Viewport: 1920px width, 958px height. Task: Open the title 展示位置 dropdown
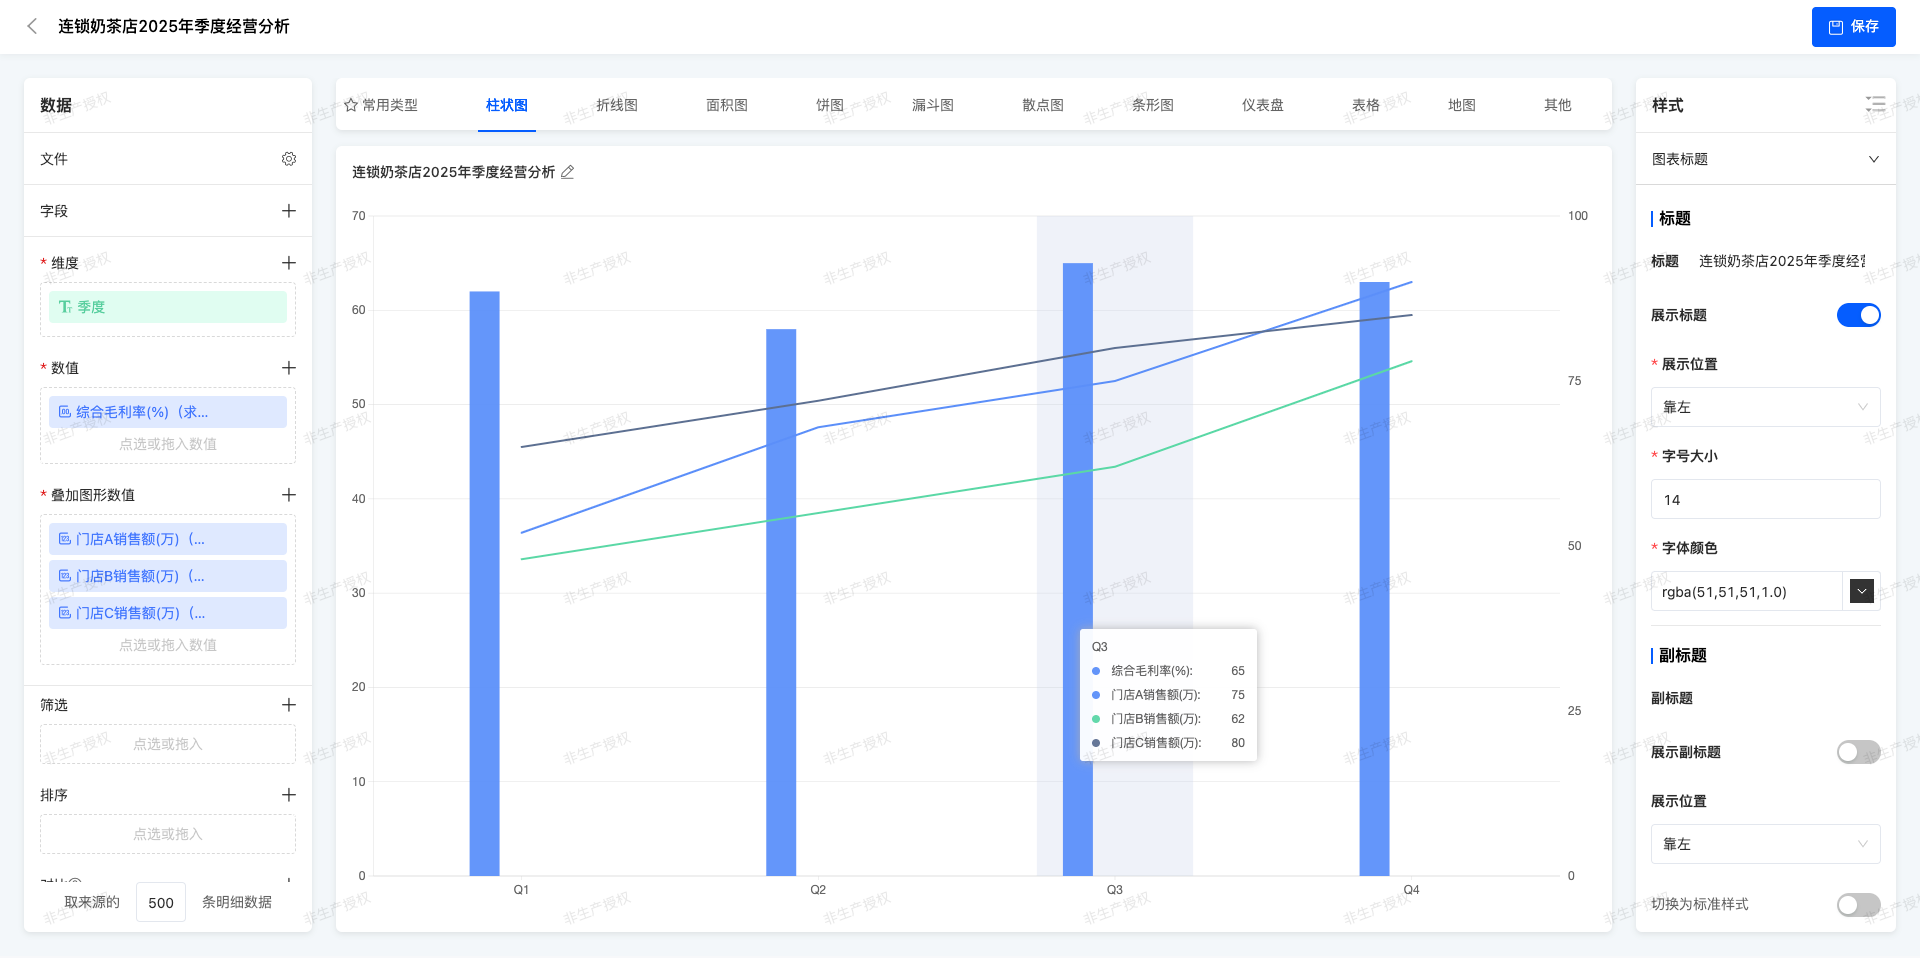[x=1765, y=407]
